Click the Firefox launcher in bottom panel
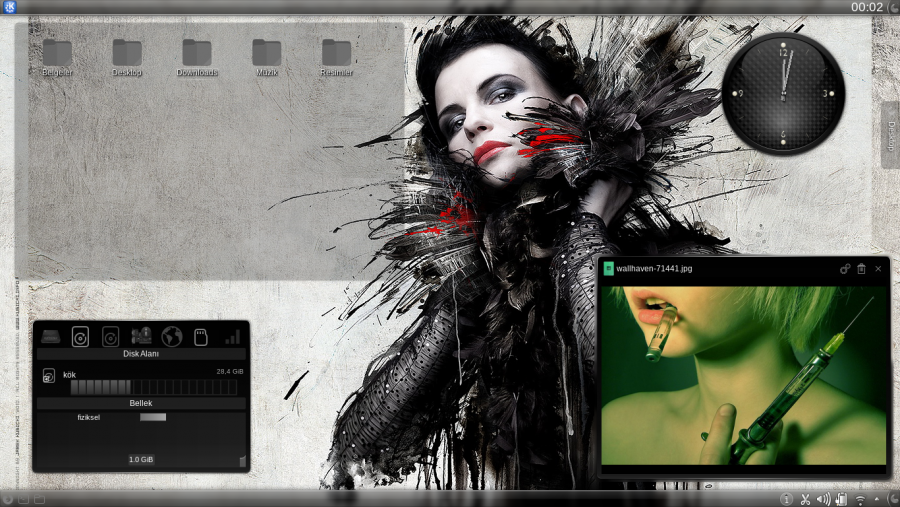The height and width of the screenshot is (507, 900). (x=7, y=499)
